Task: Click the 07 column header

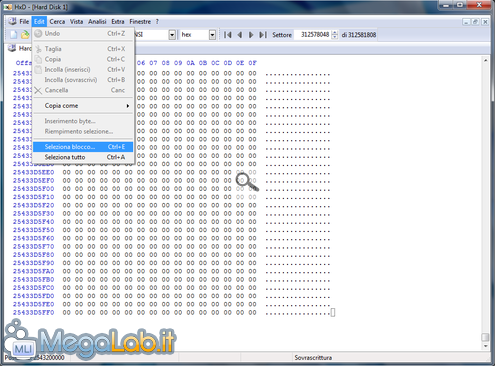Action: click(x=153, y=63)
